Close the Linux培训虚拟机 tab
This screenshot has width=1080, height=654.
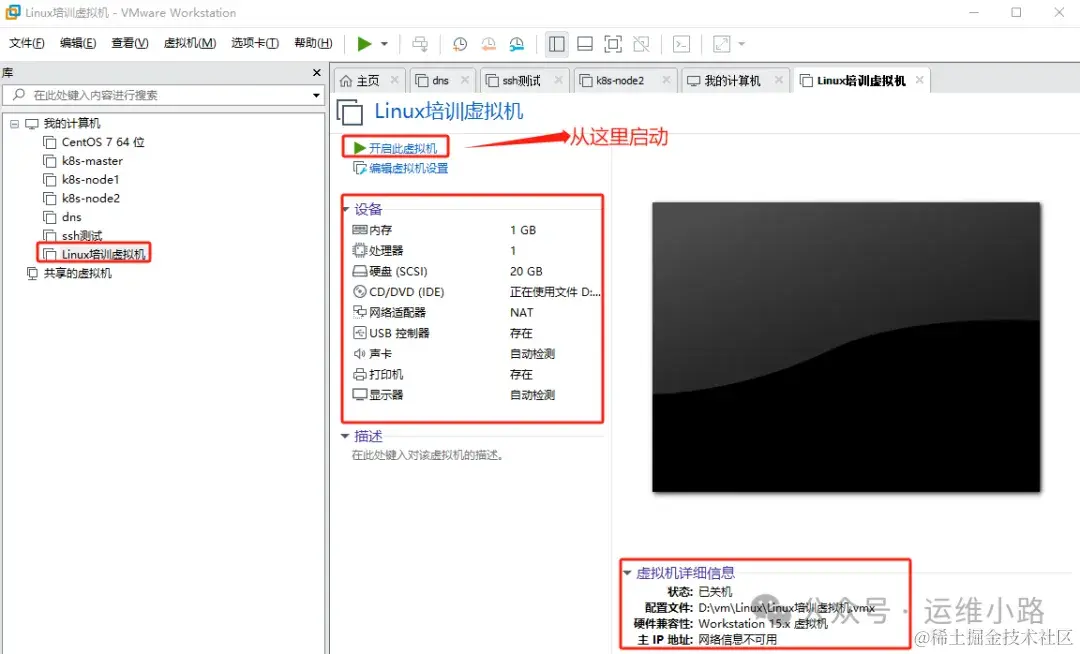coord(920,80)
